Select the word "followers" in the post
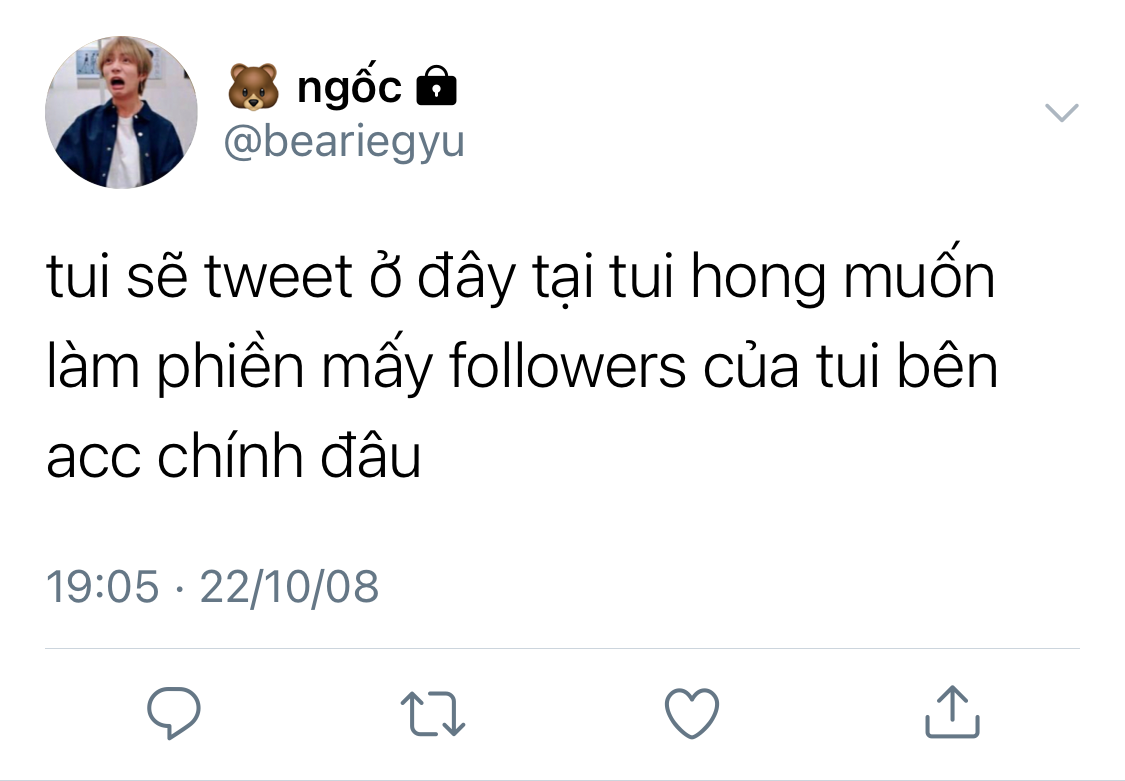 [x=568, y=366]
